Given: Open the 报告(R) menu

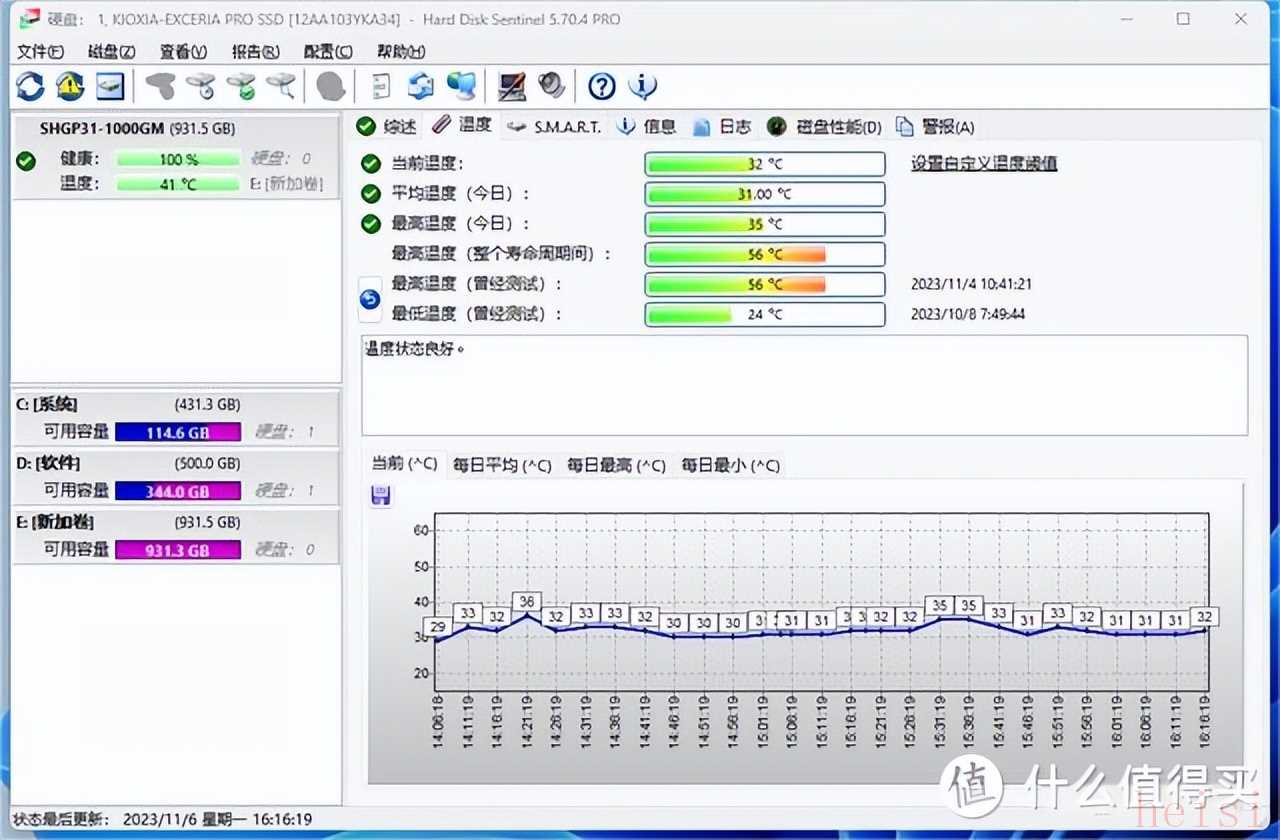Looking at the screenshot, I should (x=255, y=52).
